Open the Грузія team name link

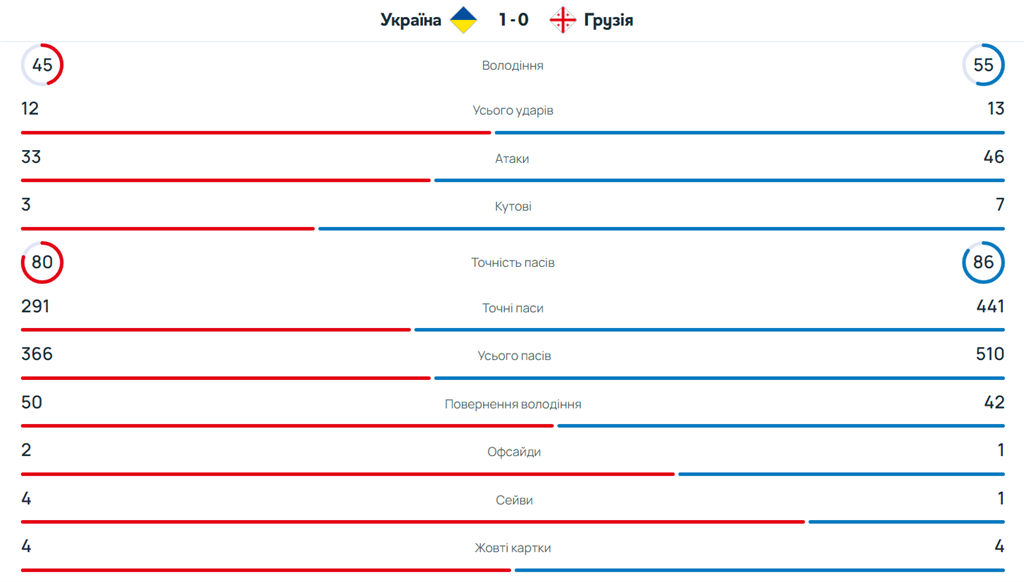tap(608, 20)
